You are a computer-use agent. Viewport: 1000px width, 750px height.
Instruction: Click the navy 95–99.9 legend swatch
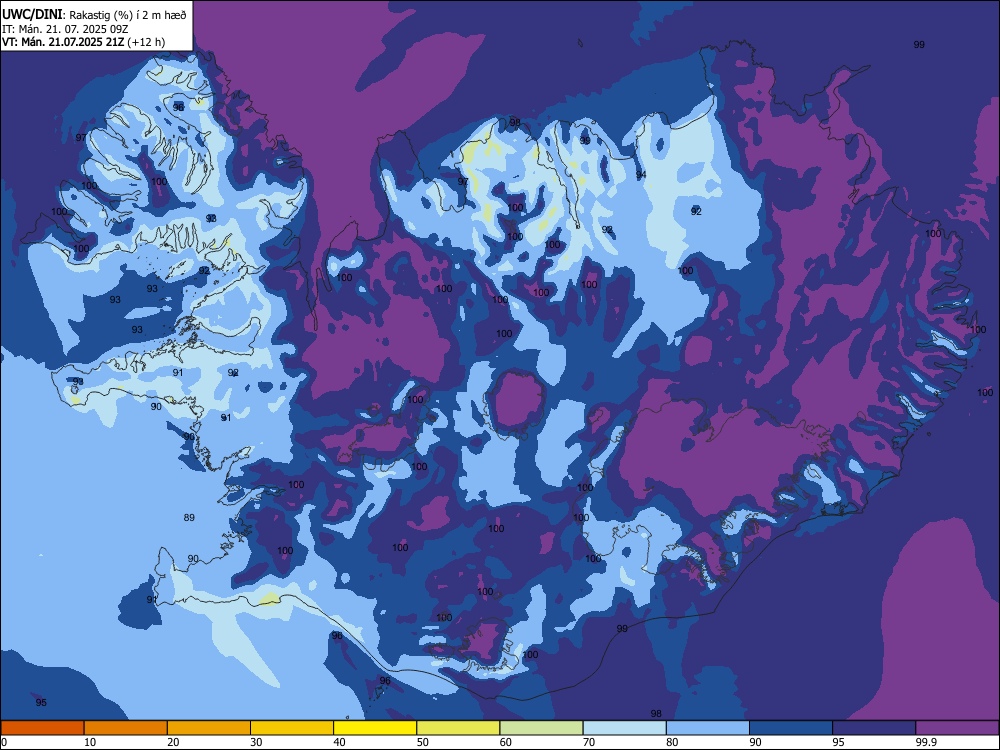874,728
